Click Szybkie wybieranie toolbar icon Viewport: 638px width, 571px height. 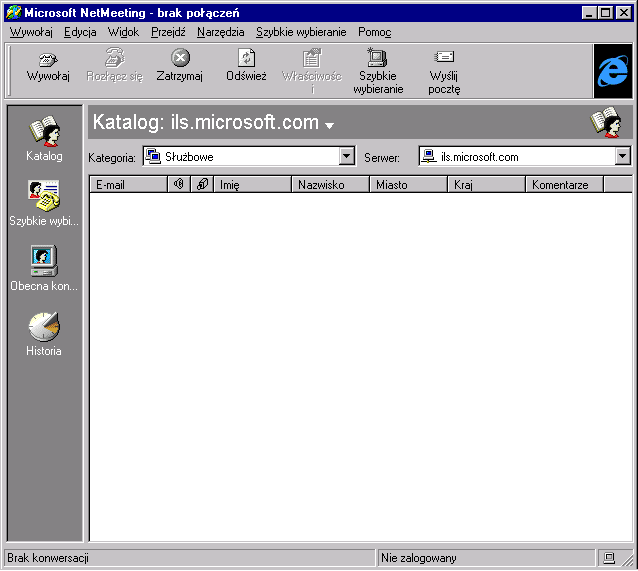pos(378,58)
